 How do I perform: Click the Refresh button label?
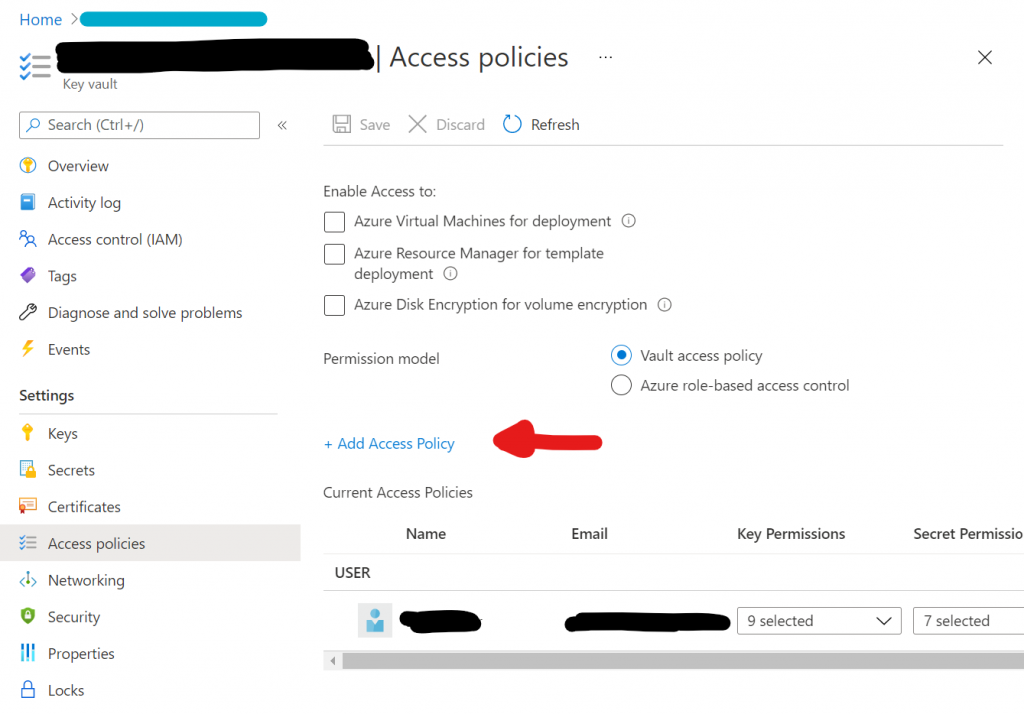point(555,125)
